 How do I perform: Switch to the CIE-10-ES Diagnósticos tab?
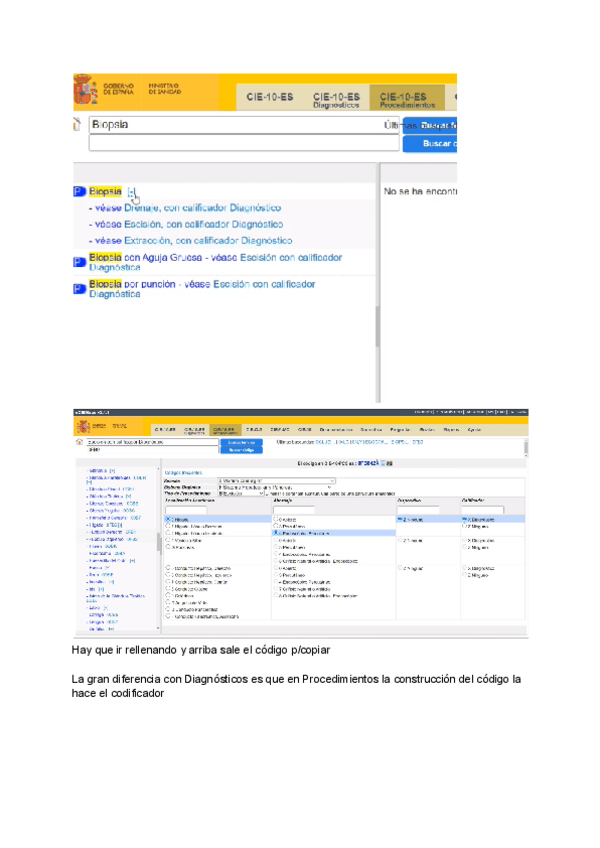pyautogui.click(x=335, y=97)
